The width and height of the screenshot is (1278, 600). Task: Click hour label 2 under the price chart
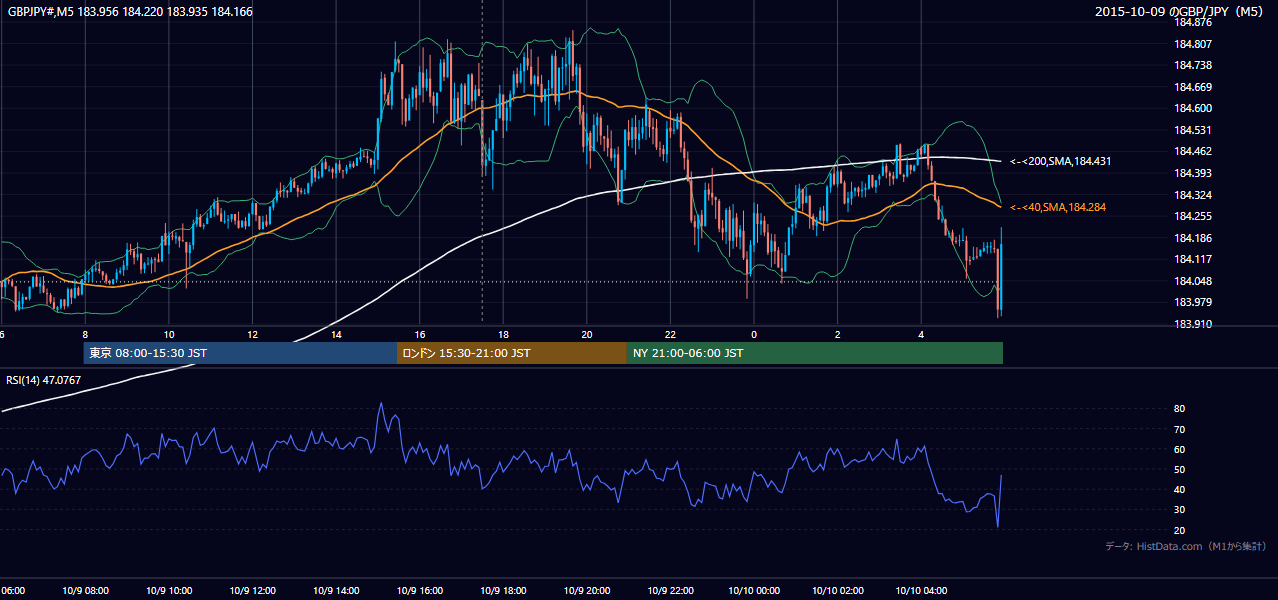point(838,335)
